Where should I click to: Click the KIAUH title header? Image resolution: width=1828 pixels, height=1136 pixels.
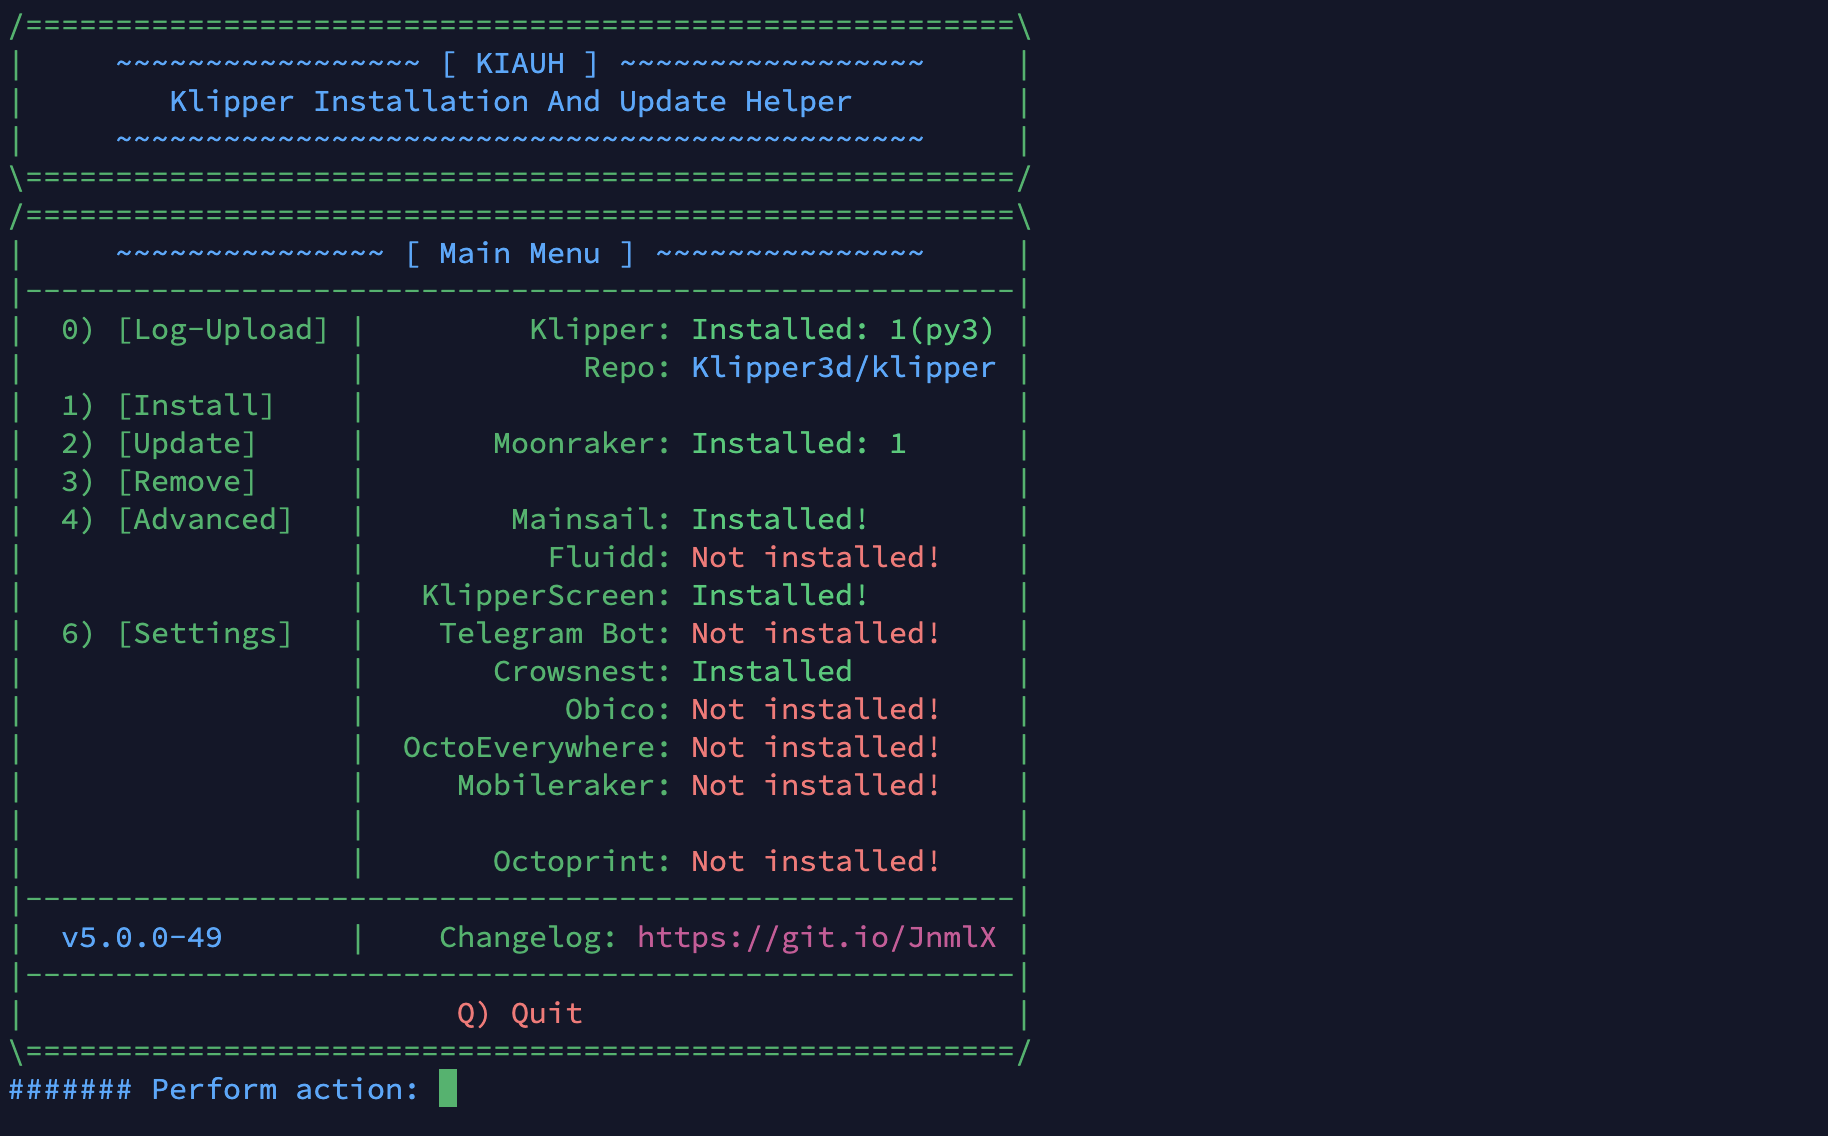pos(519,64)
